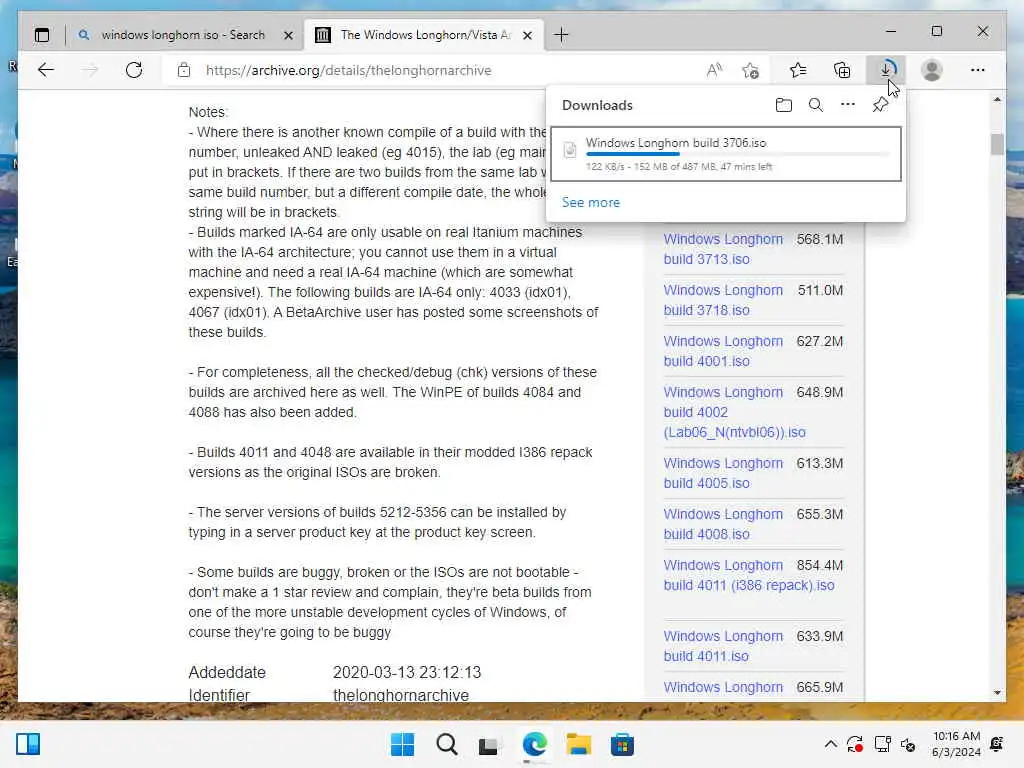Click See more in Downloads panel
Viewport: 1024px width, 768px height.
tap(590, 202)
